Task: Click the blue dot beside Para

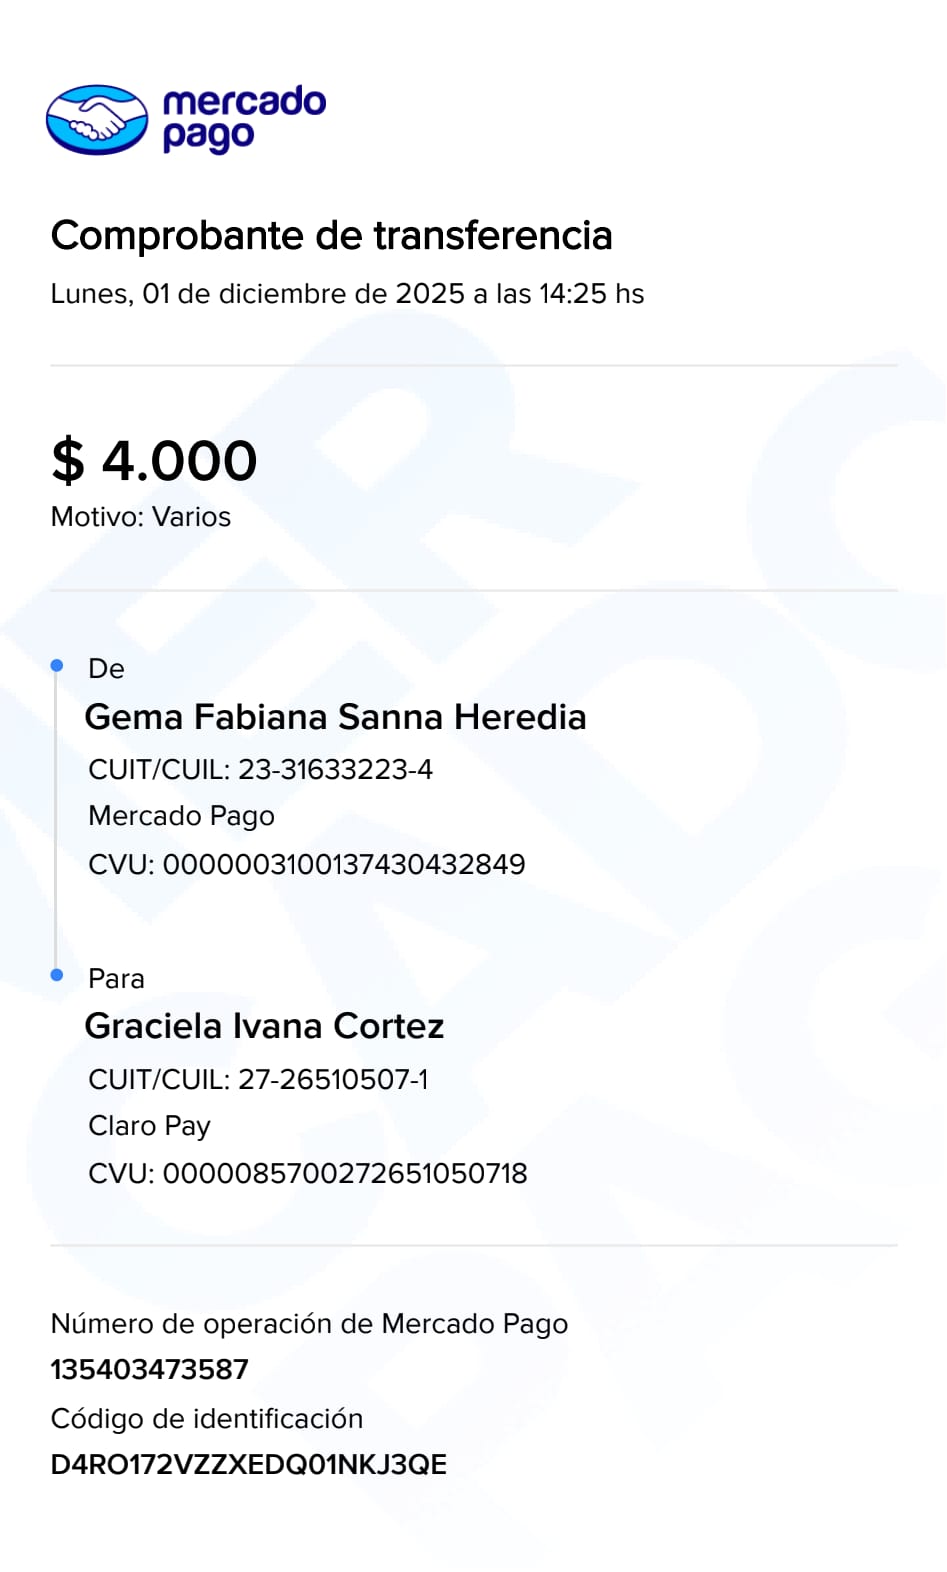Action: (57, 975)
